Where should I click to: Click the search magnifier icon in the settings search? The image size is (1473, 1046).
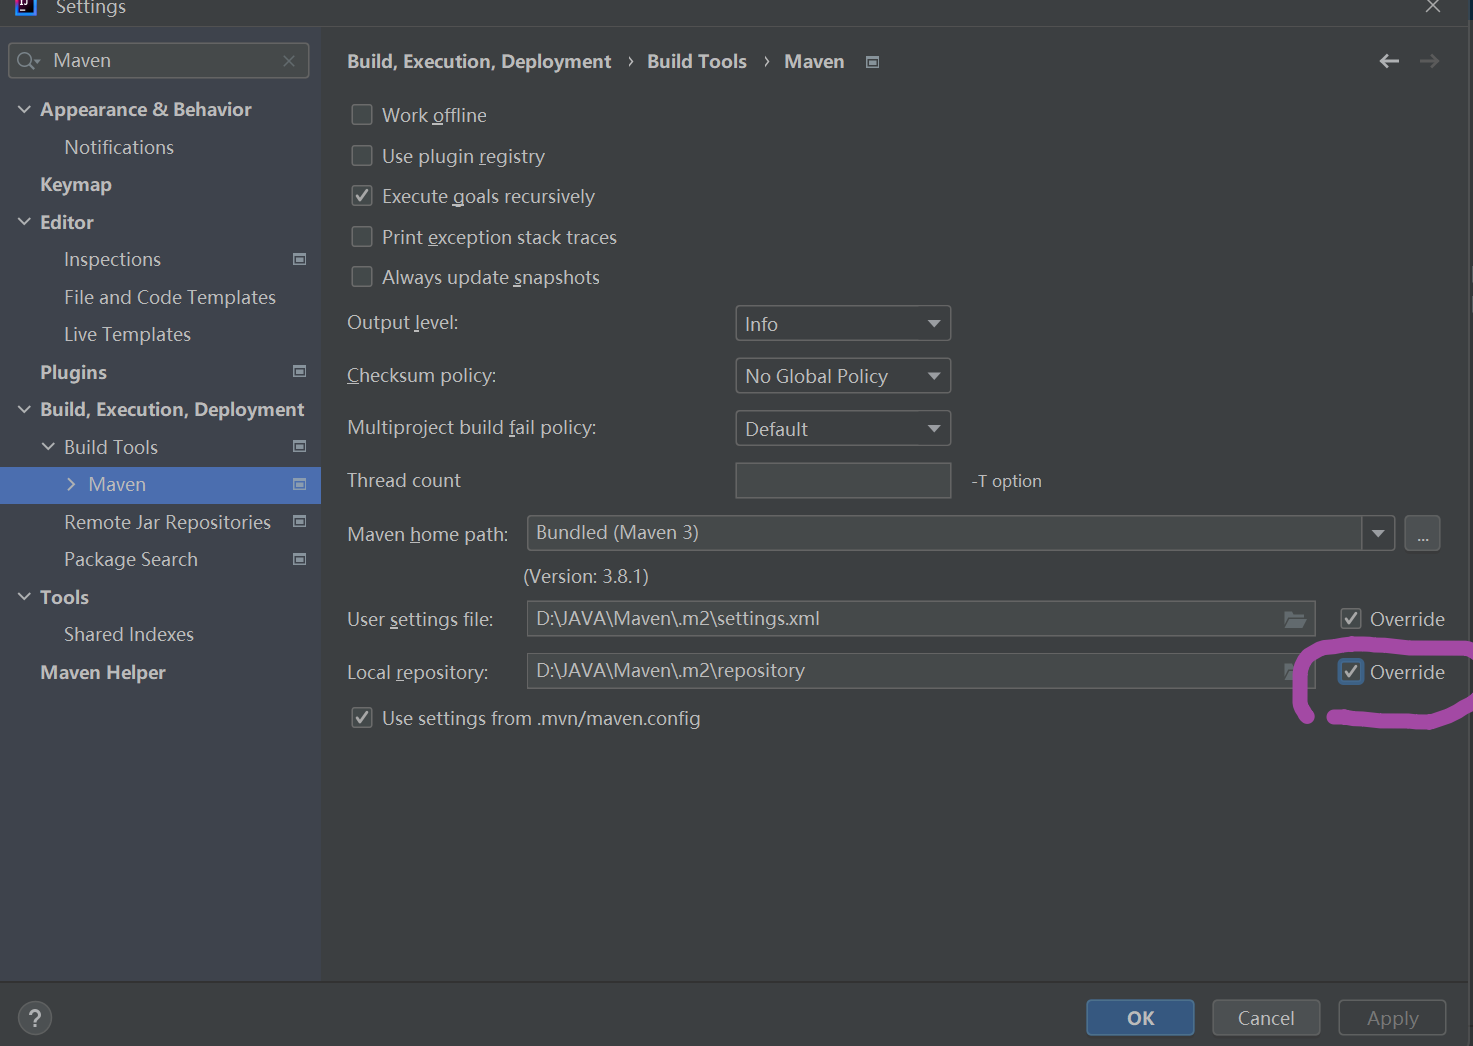coord(28,61)
